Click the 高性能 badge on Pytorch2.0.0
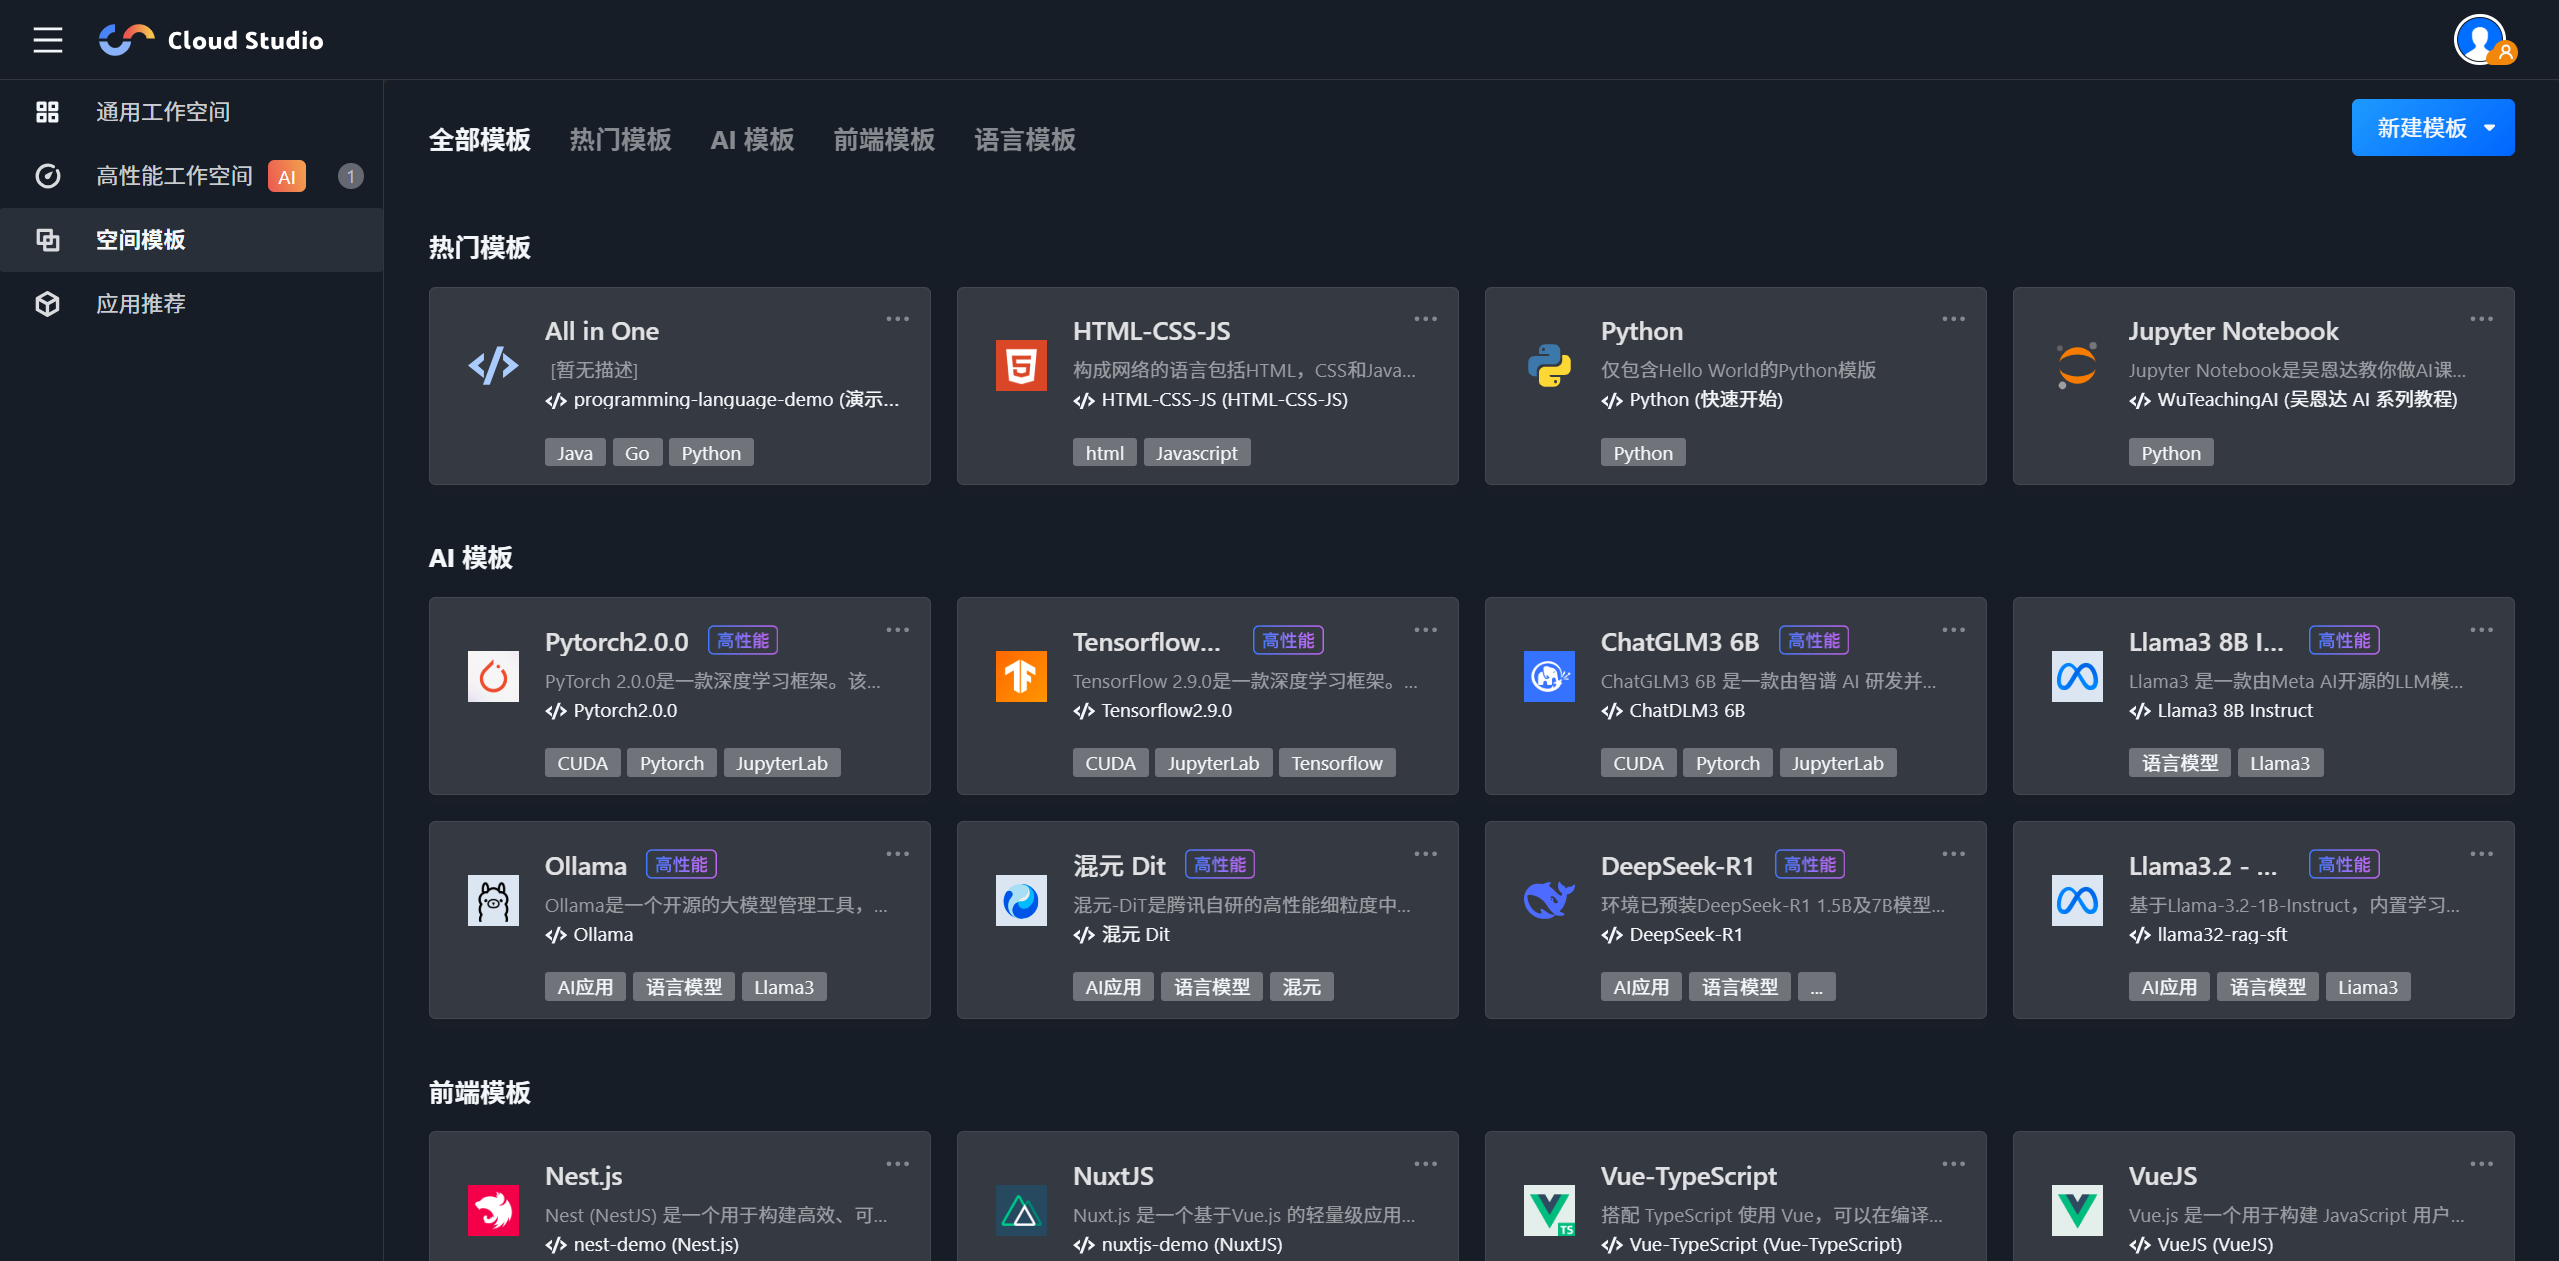This screenshot has height=1261, width=2559. (743, 641)
